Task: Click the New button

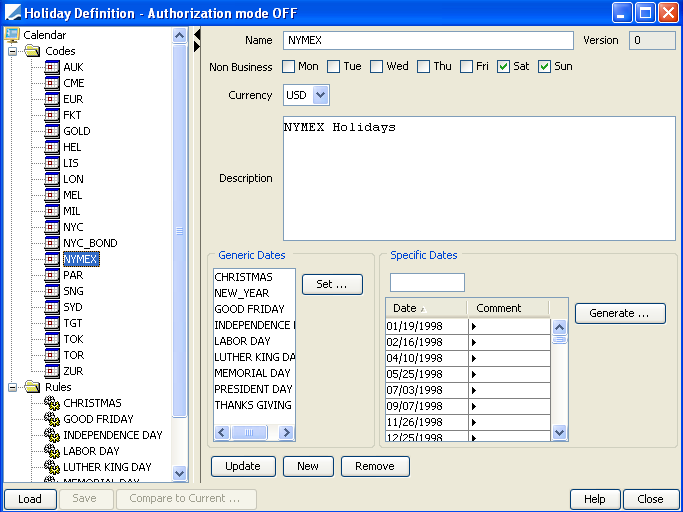Action: tap(308, 466)
